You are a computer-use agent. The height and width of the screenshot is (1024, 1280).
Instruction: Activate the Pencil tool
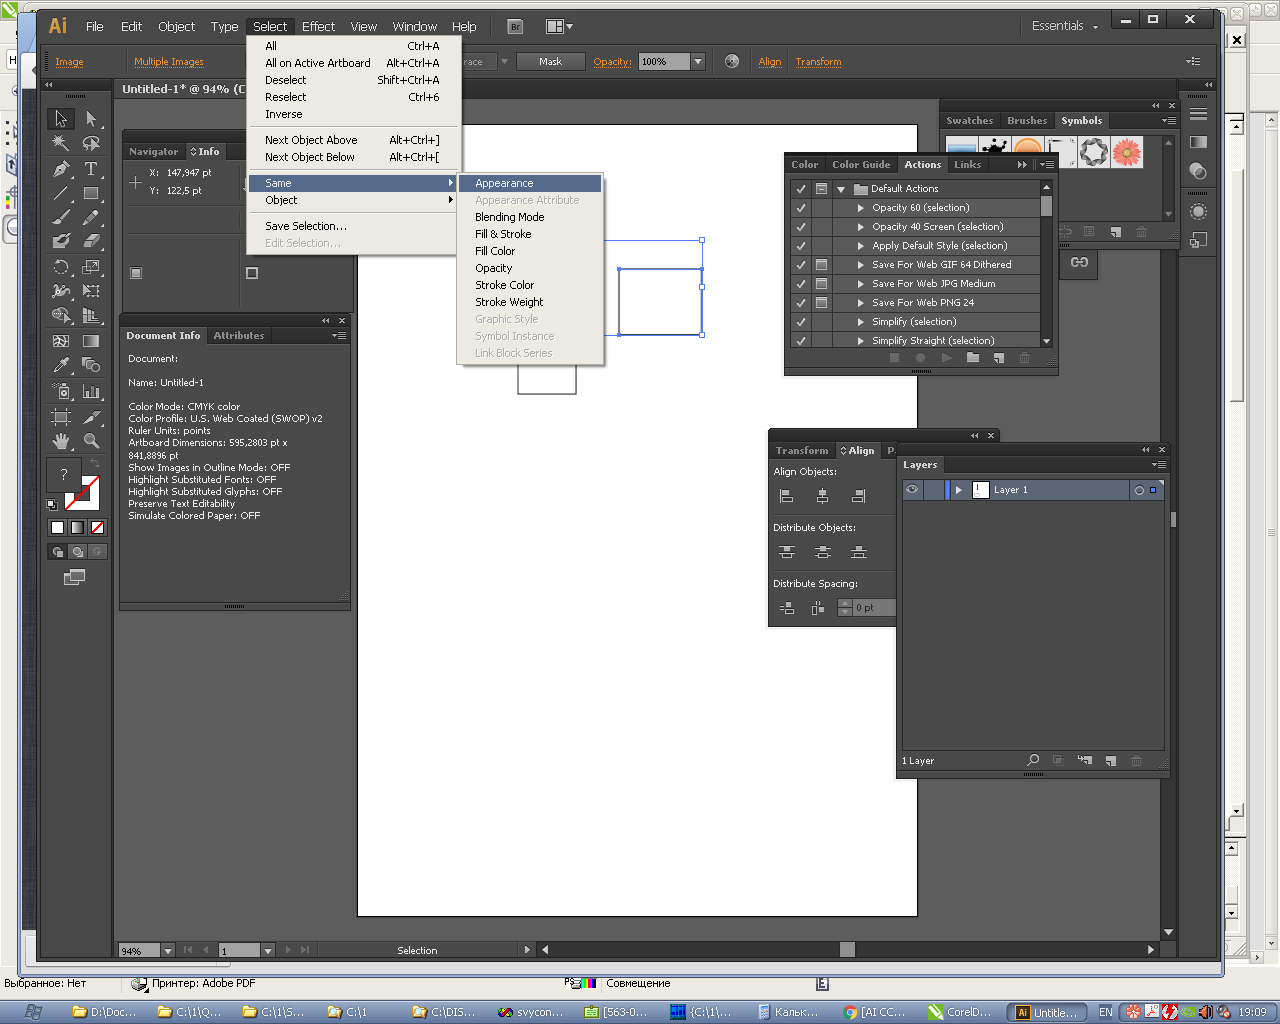click(91, 217)
